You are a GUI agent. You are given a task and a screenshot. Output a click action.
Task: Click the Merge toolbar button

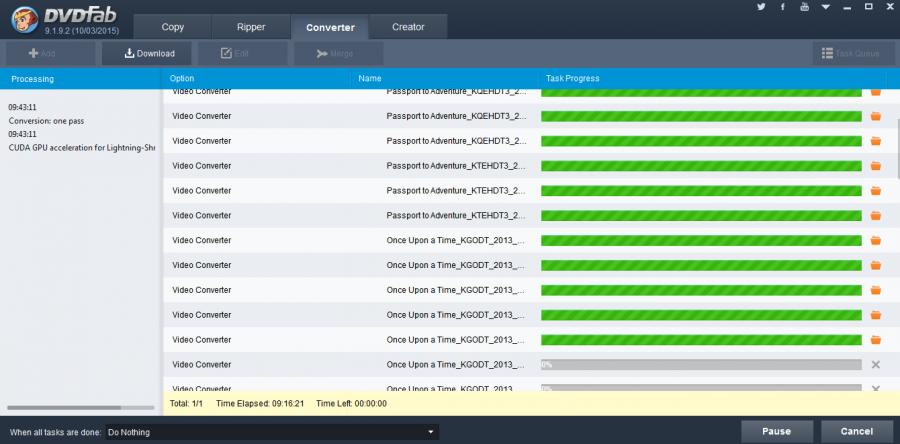tap(339, 53)
